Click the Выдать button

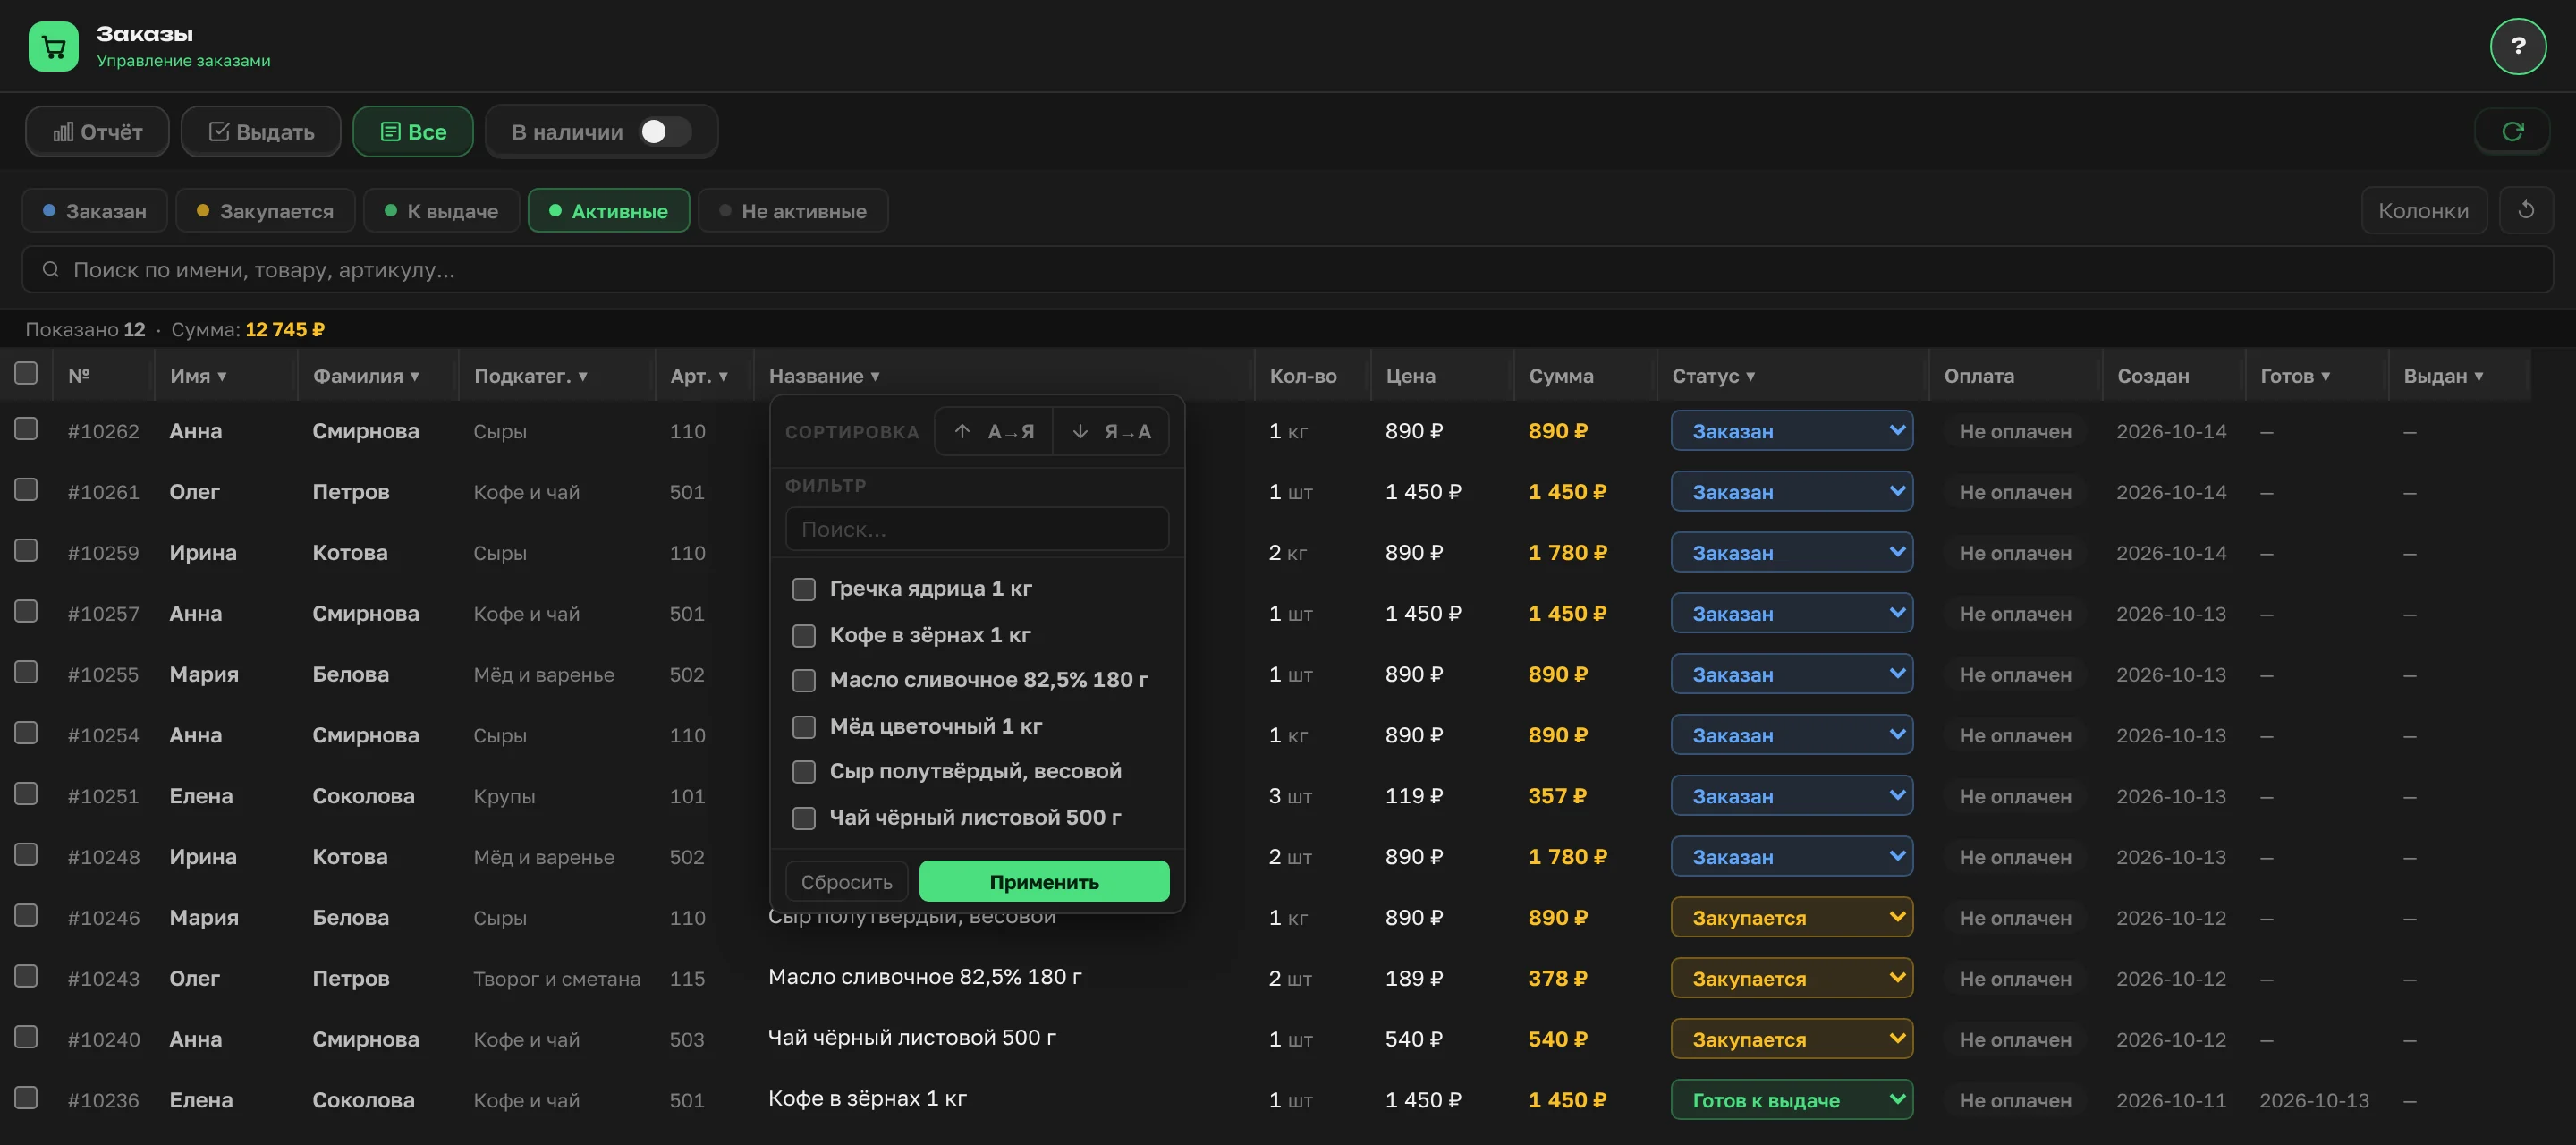coord(261,131)
